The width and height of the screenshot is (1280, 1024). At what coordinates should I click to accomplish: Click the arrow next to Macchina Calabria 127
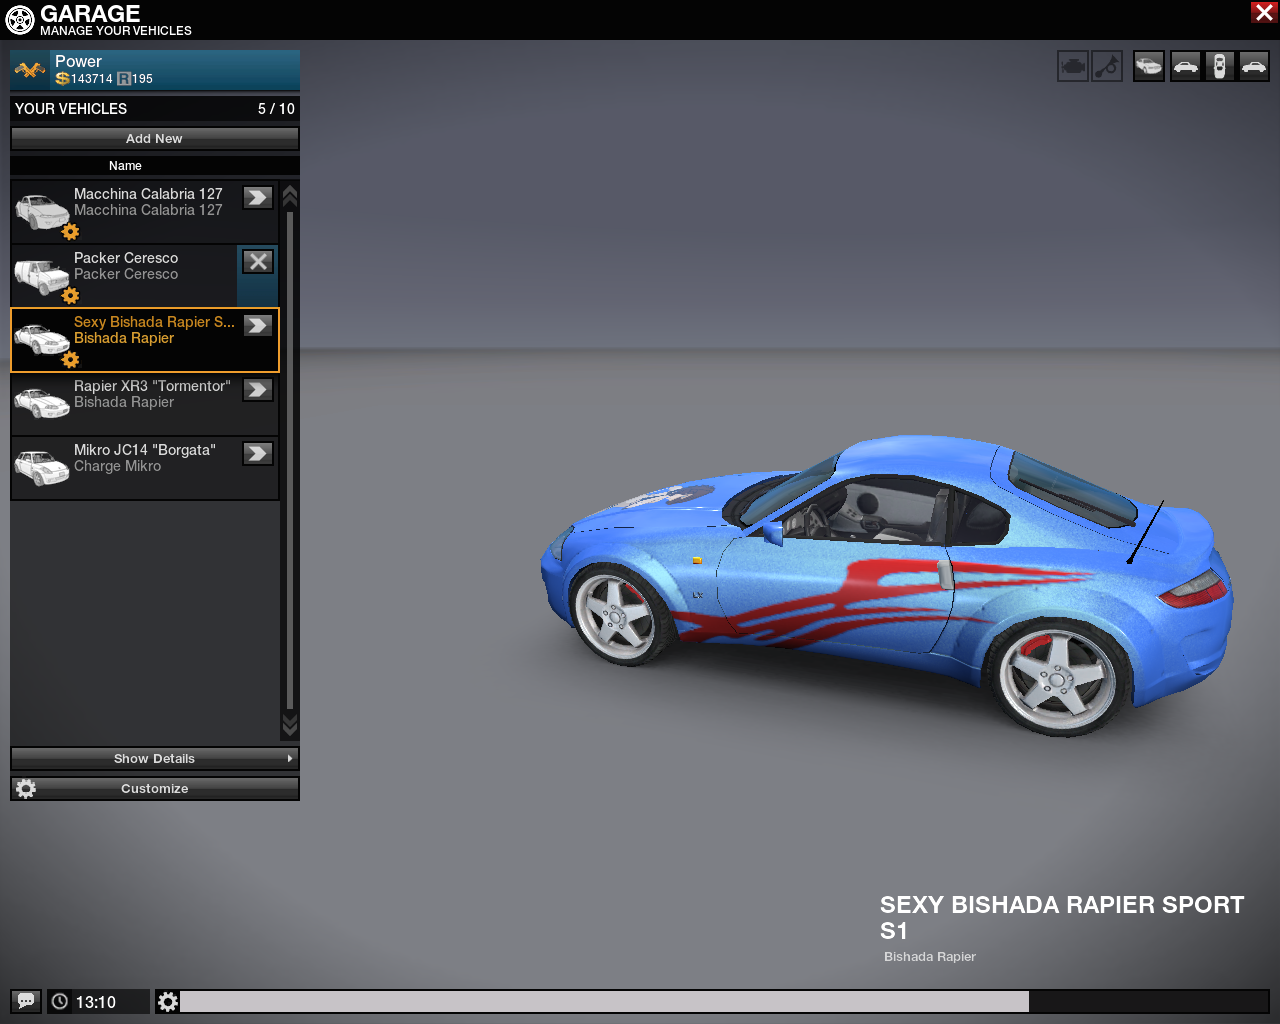point(258,198)
